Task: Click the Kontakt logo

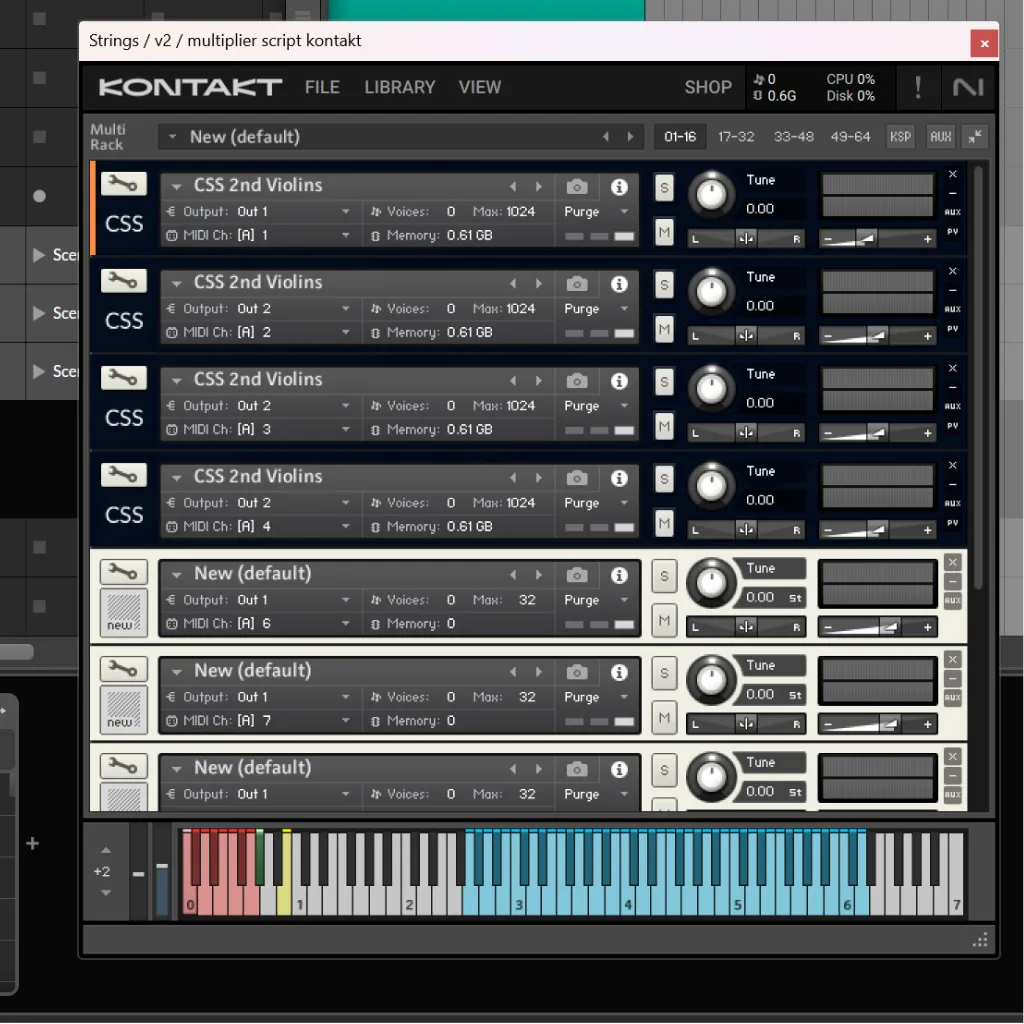Action: pos(191,87)
